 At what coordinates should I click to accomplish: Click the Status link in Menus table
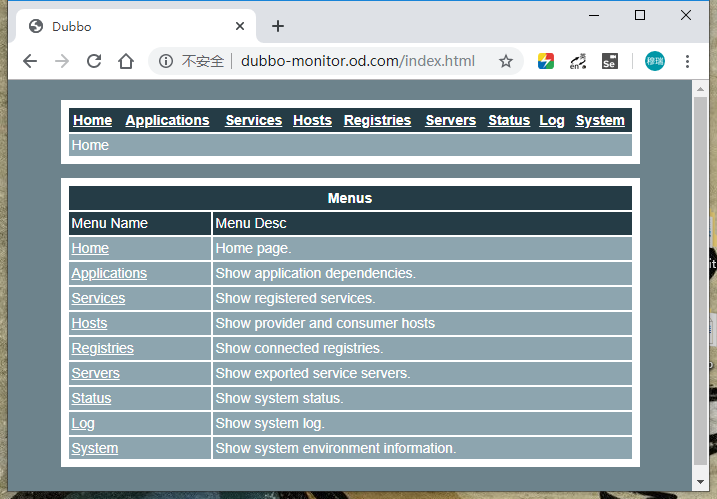click(91, 398)
